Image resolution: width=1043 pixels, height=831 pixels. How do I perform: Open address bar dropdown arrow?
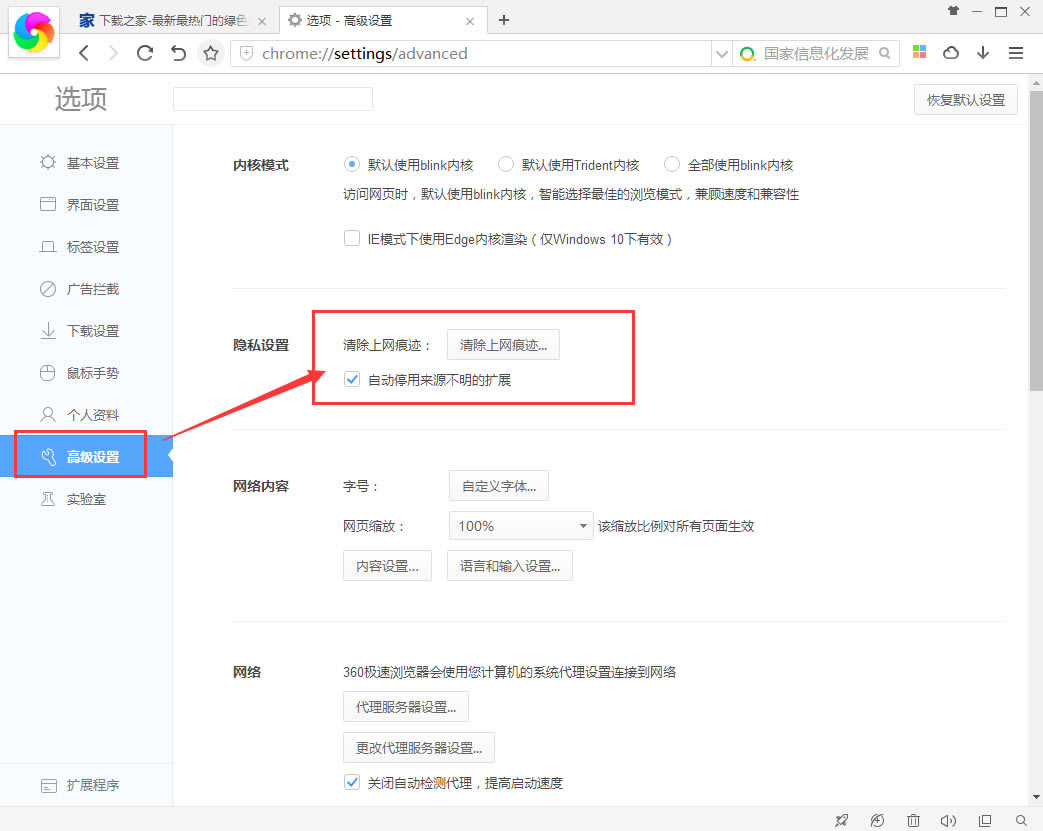[x=721, y=54]
